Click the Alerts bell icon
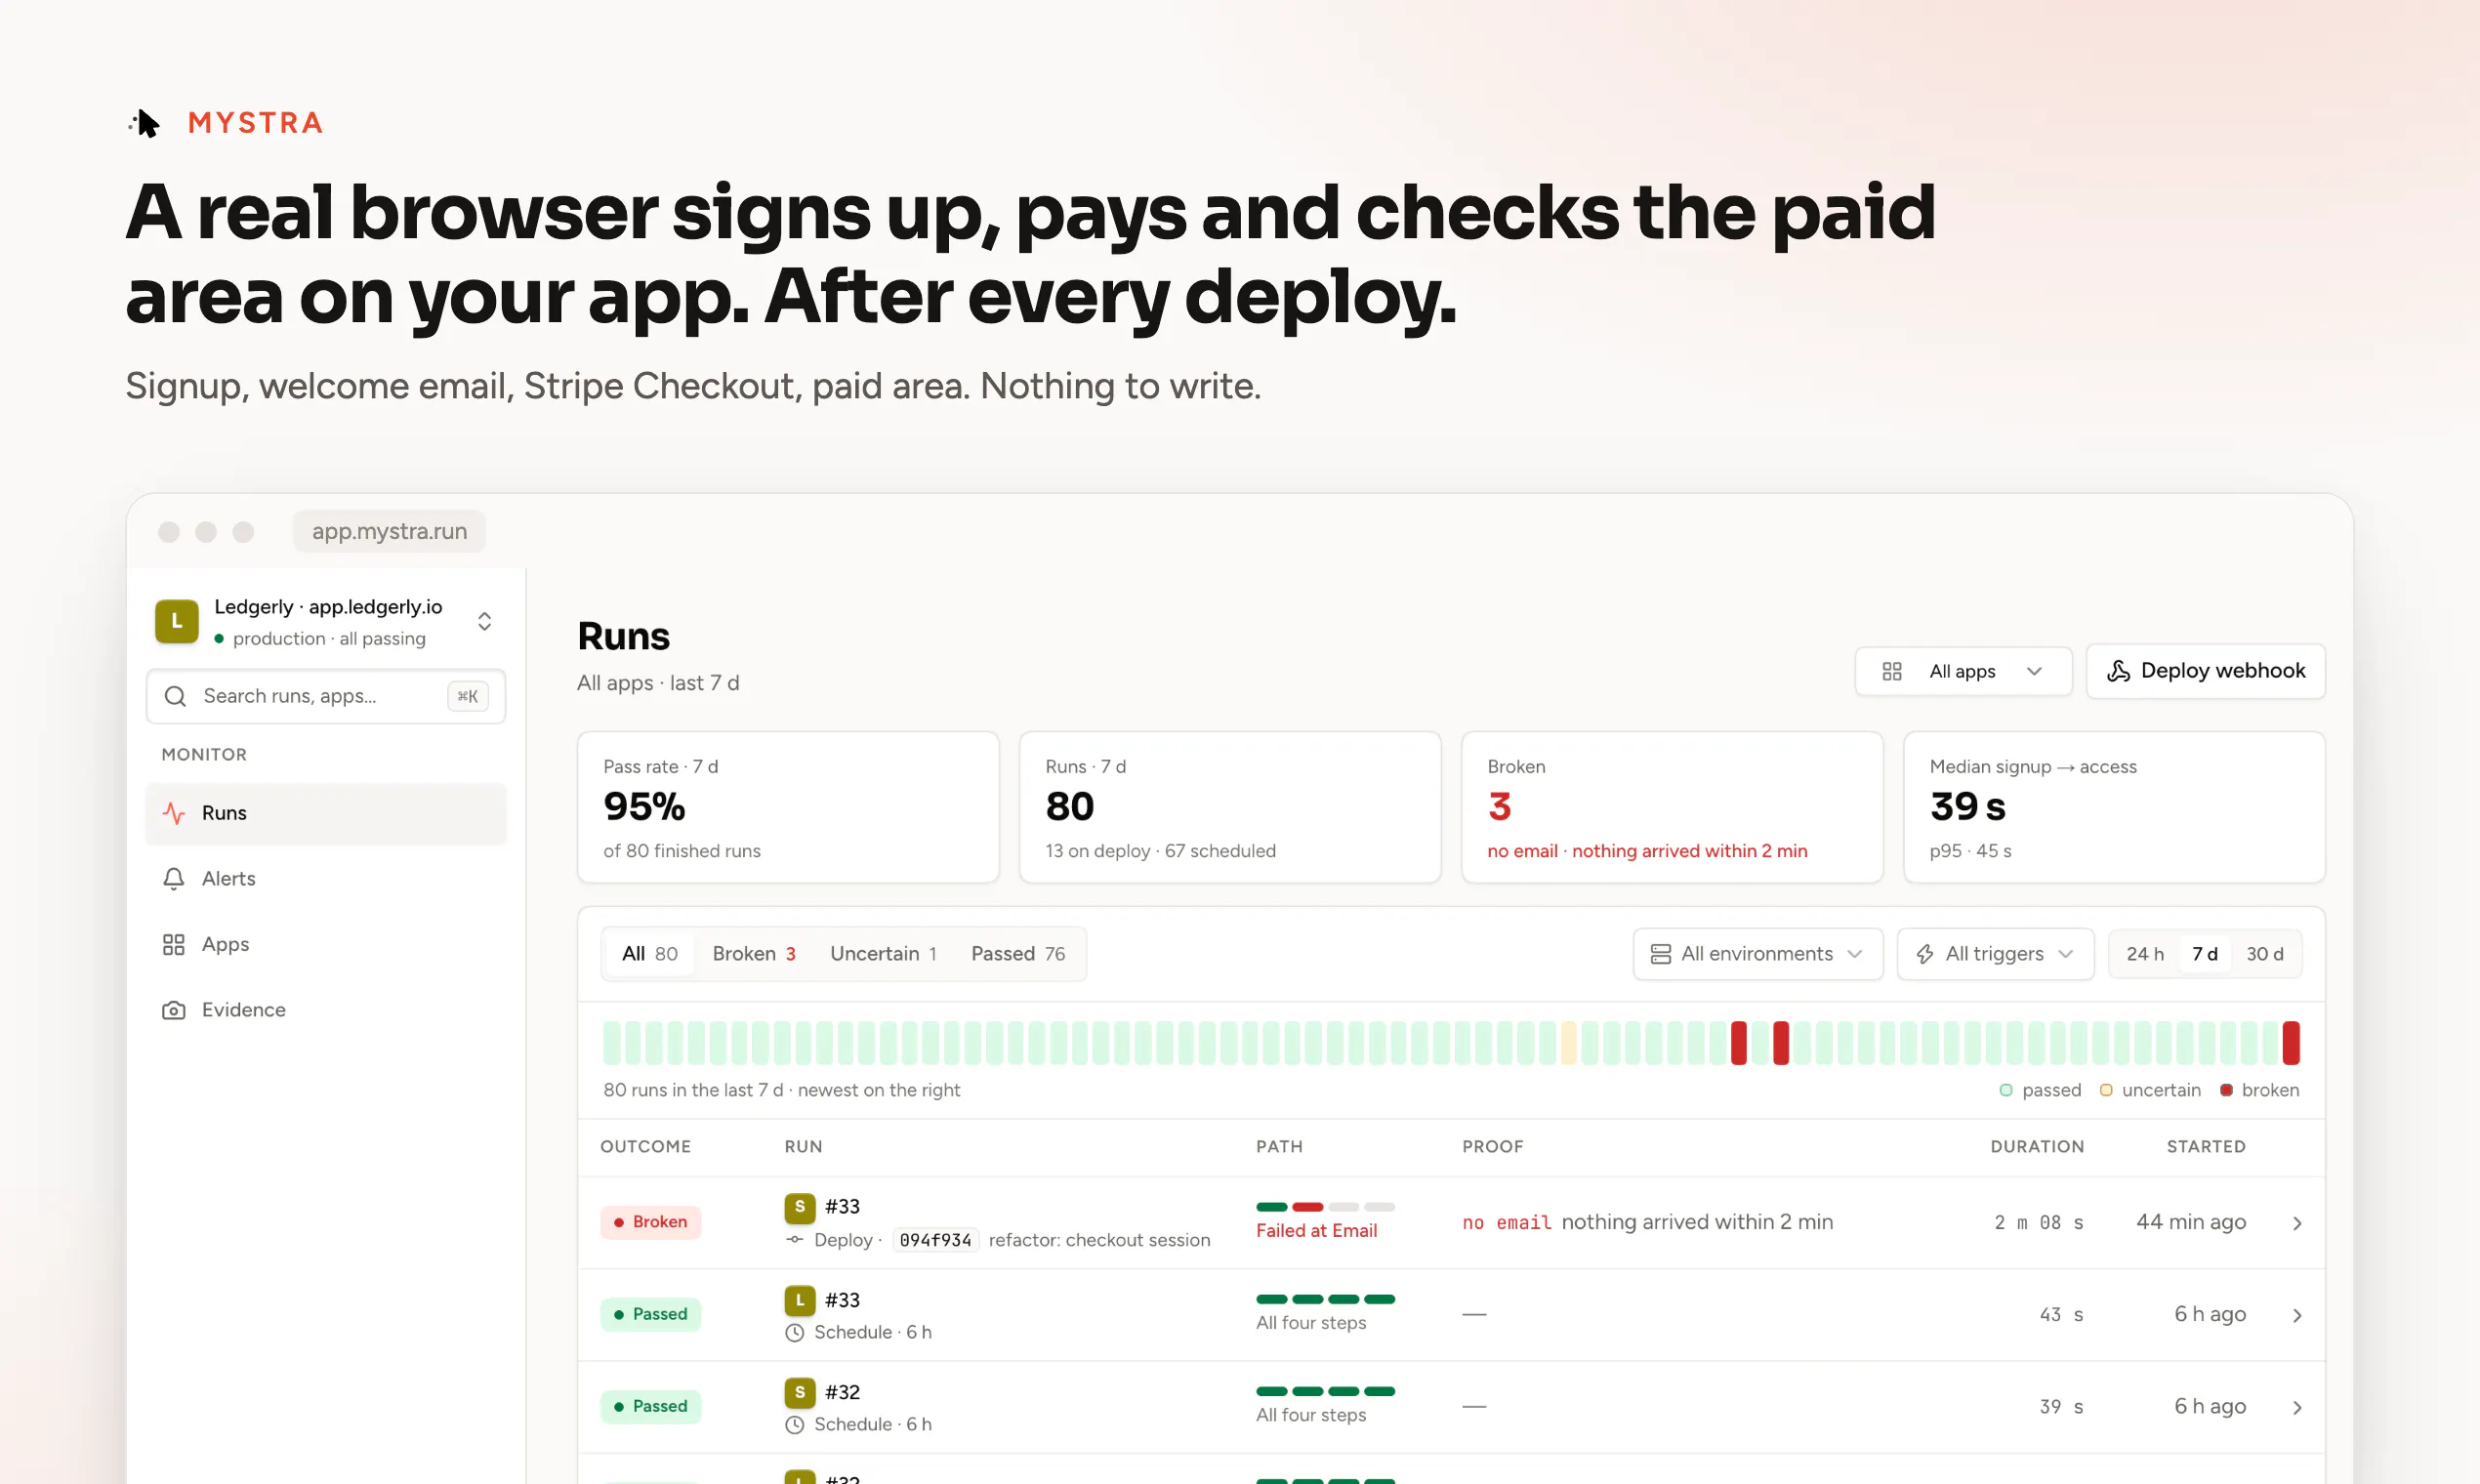 (174, 878)
